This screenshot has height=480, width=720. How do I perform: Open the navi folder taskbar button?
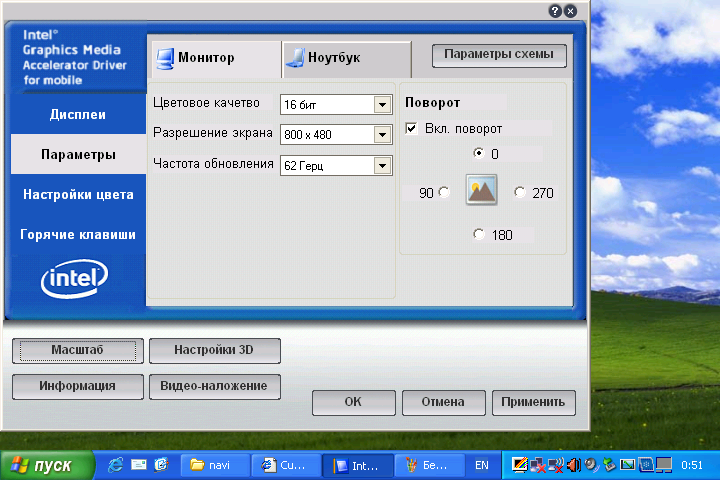(x=213, y=465)
